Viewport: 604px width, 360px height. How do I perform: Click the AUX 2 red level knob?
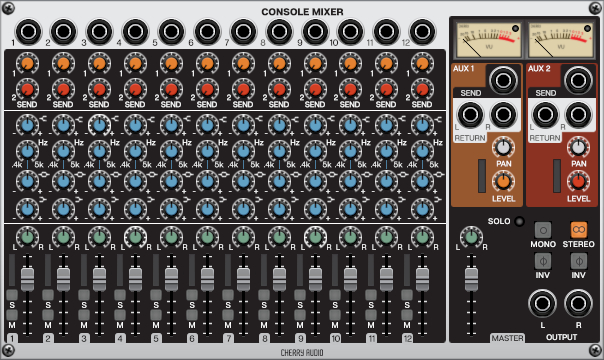(x=578, y=181)
